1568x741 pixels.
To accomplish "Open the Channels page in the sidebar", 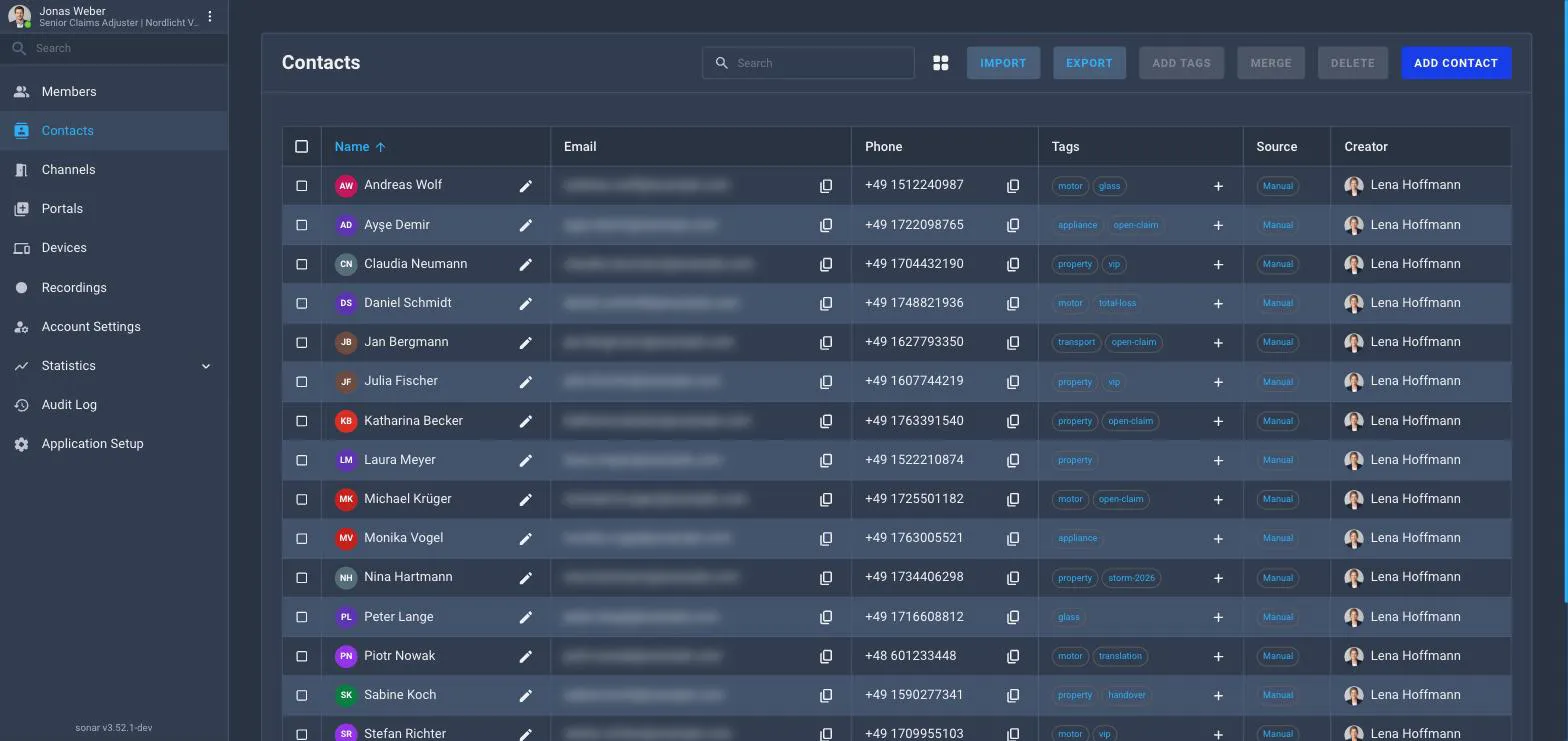I will [114, 170].
